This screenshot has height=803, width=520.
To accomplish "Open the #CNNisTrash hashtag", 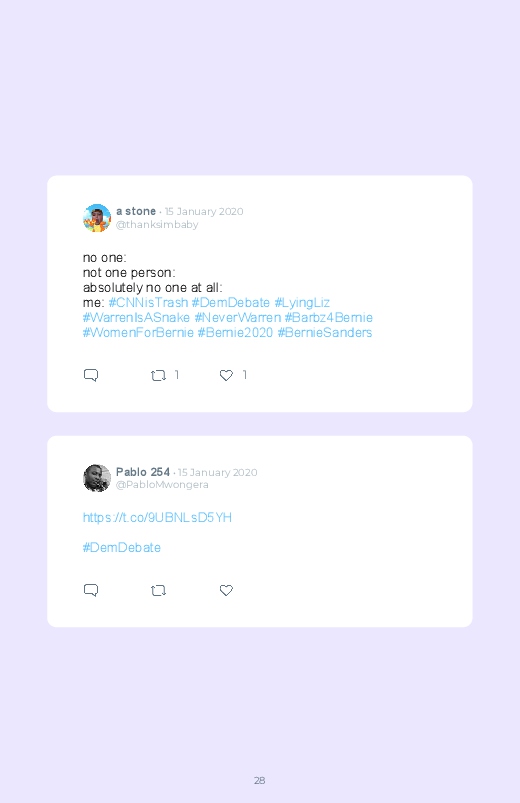I will tap(148, 303).
